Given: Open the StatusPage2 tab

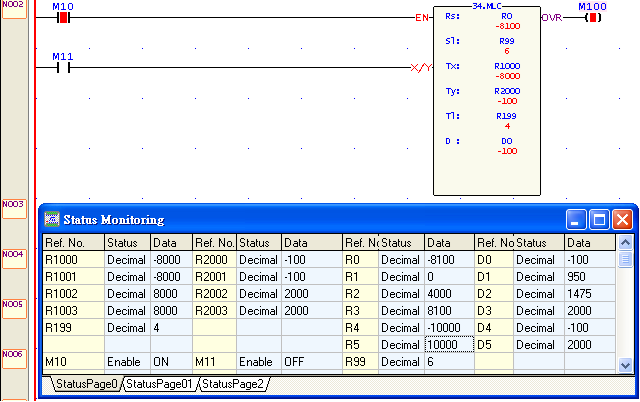Looking at the screenshot, I should [233, 384].
